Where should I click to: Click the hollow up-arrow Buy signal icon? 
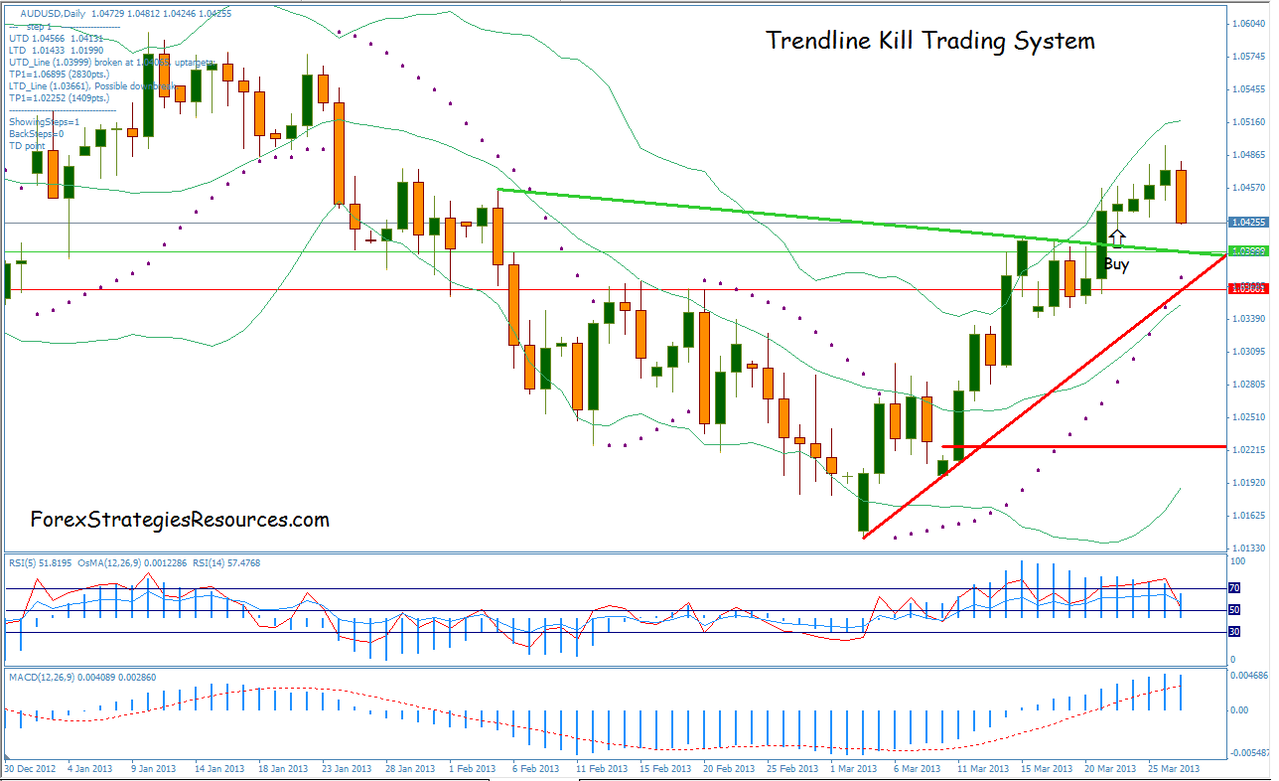1117,238
